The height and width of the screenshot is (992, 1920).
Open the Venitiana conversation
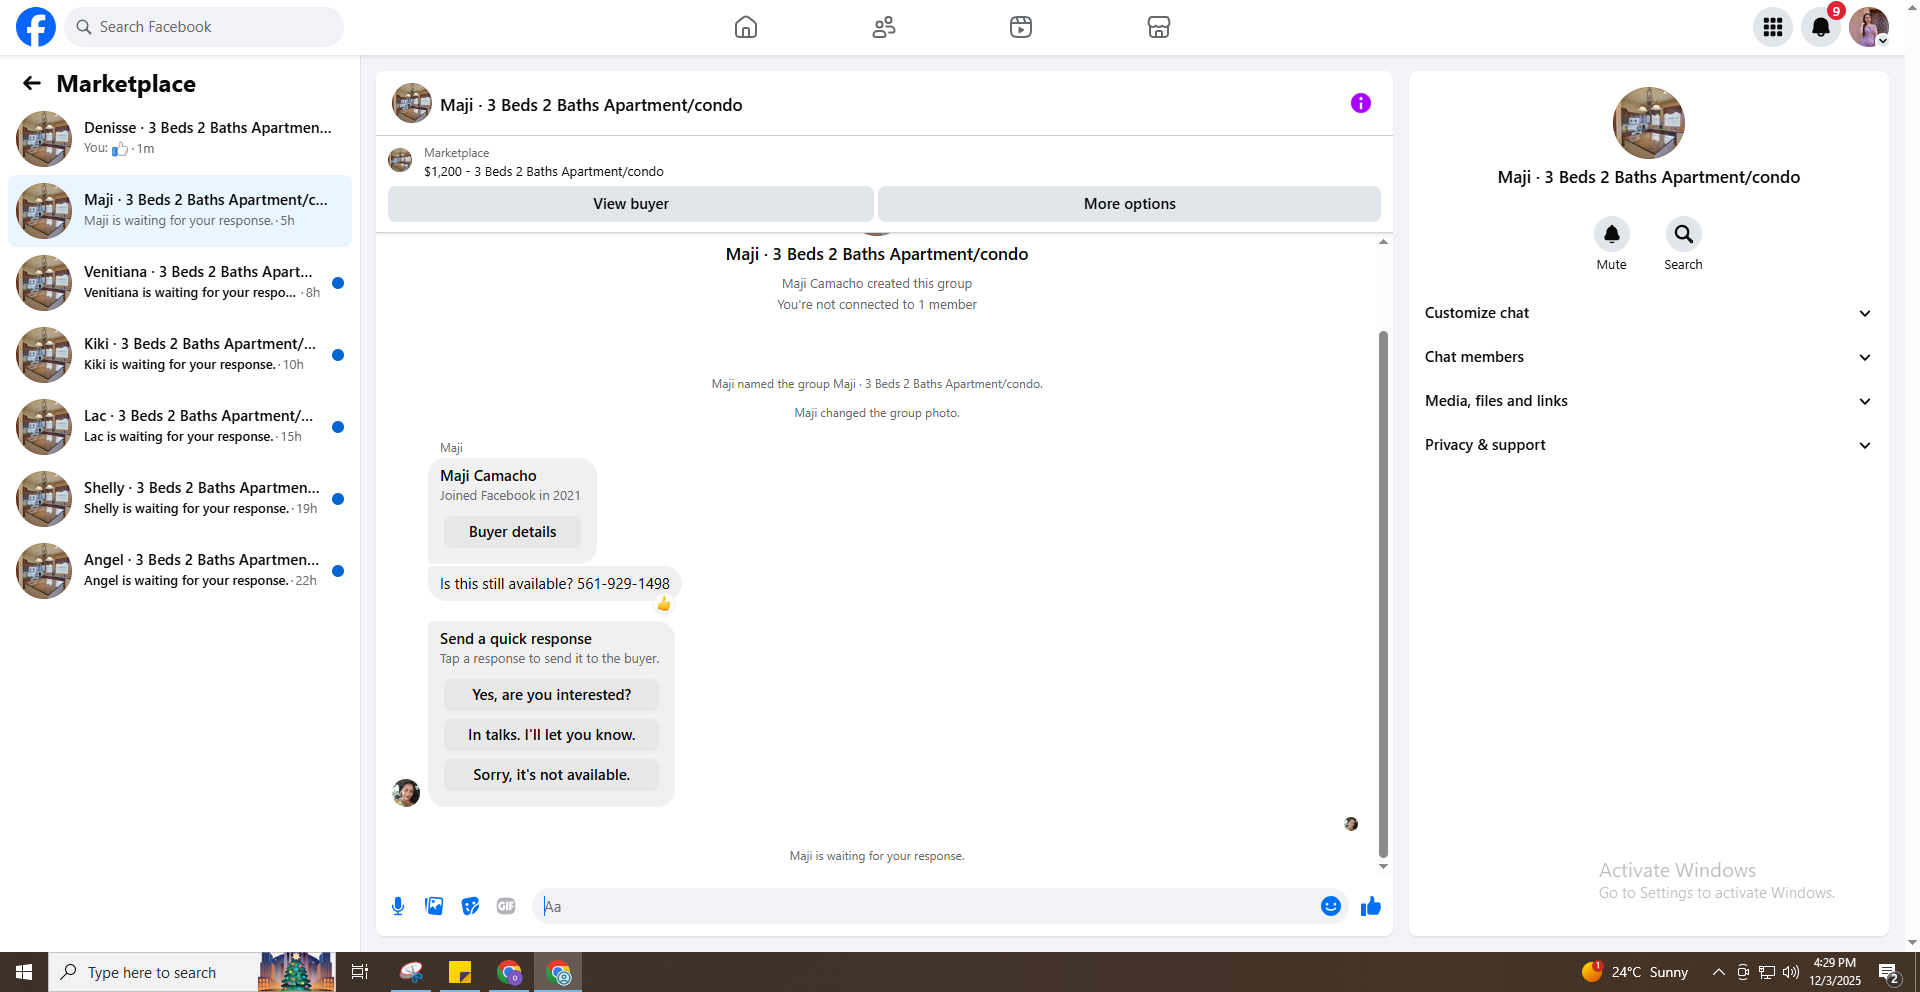[180, 283]
